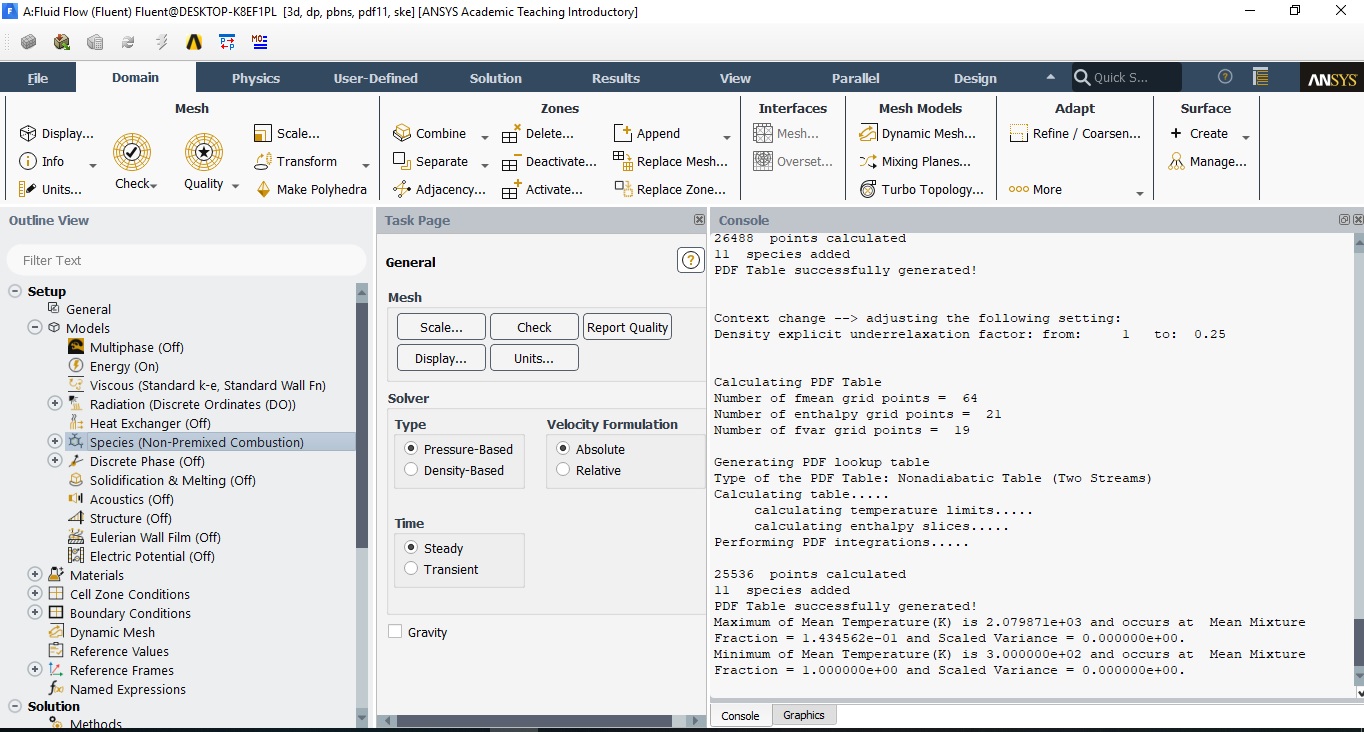Open task page help question icon
Viewport: 1364px width, 732px height.
[x=691, y=261]
